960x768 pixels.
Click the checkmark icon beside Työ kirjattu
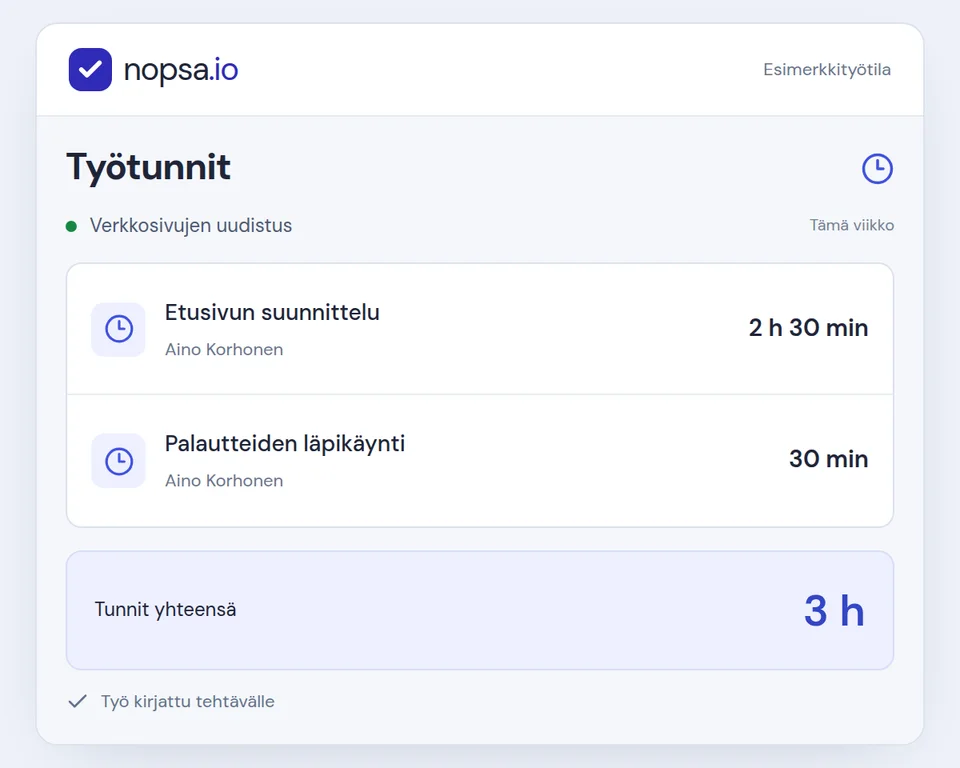(x=78, y=701)
